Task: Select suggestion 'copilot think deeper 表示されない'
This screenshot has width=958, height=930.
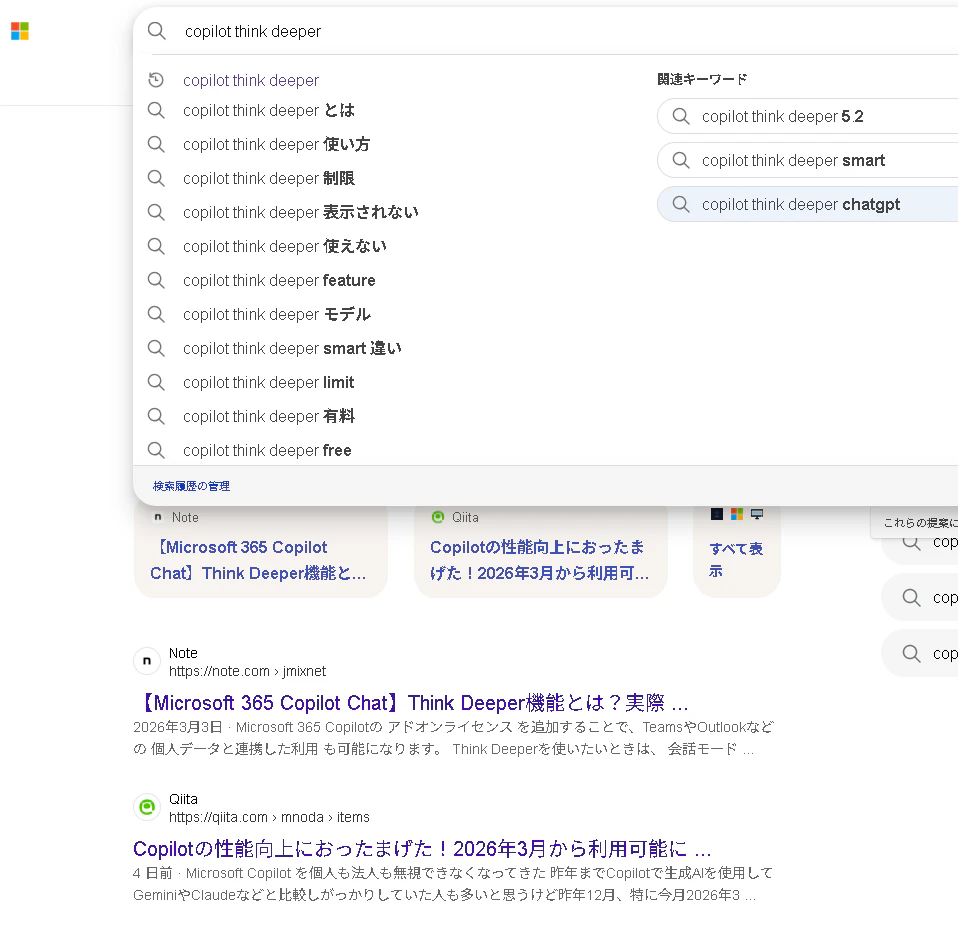Action: (301, 212)
